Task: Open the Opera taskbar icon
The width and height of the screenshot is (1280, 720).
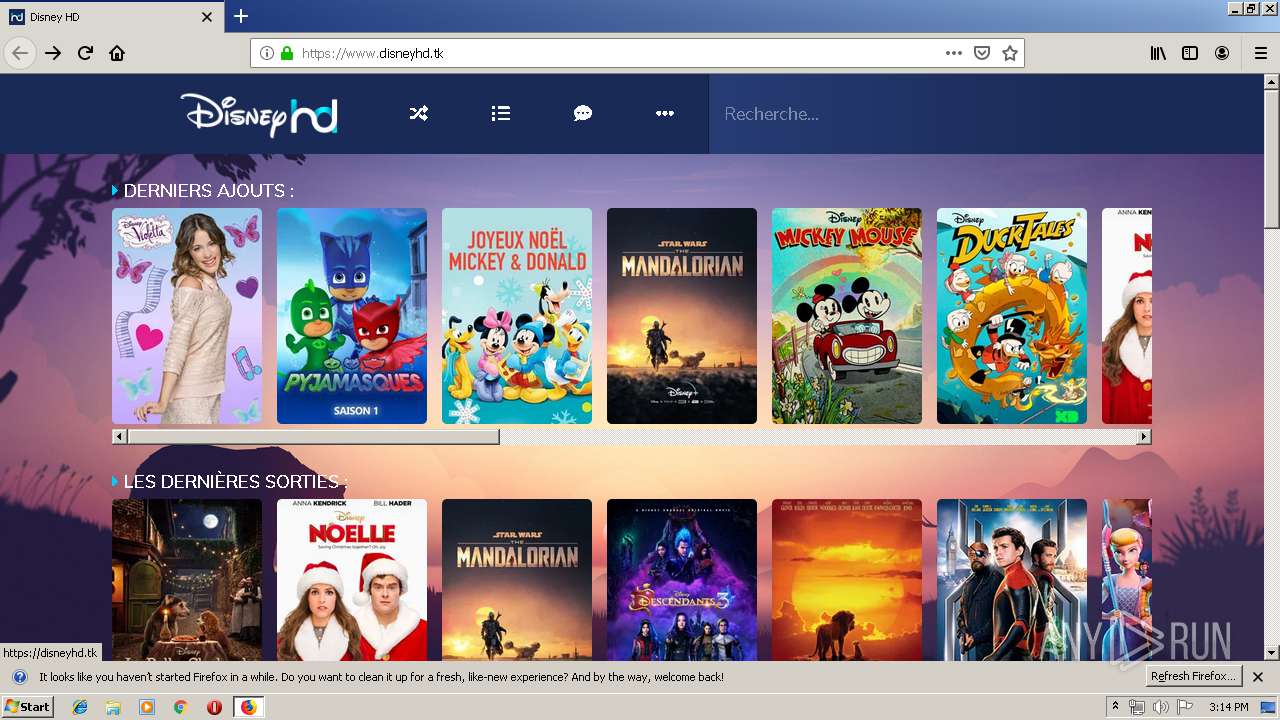Action: [x=214, y=707]
